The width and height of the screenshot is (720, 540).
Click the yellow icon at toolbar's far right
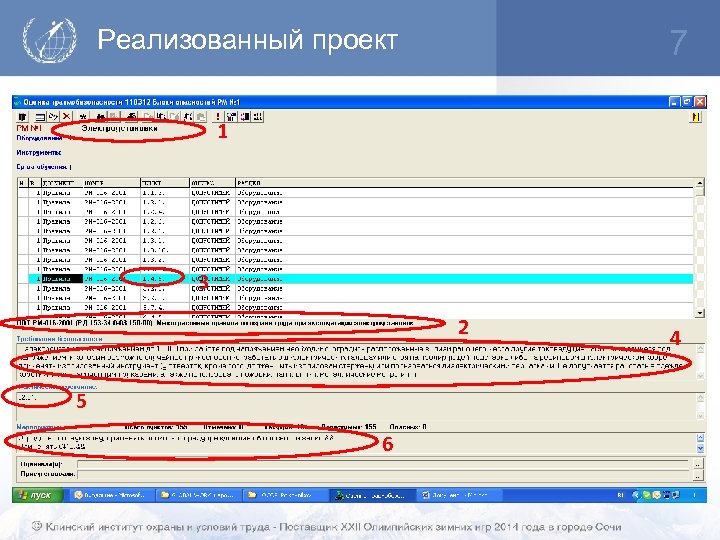(696, 117)
